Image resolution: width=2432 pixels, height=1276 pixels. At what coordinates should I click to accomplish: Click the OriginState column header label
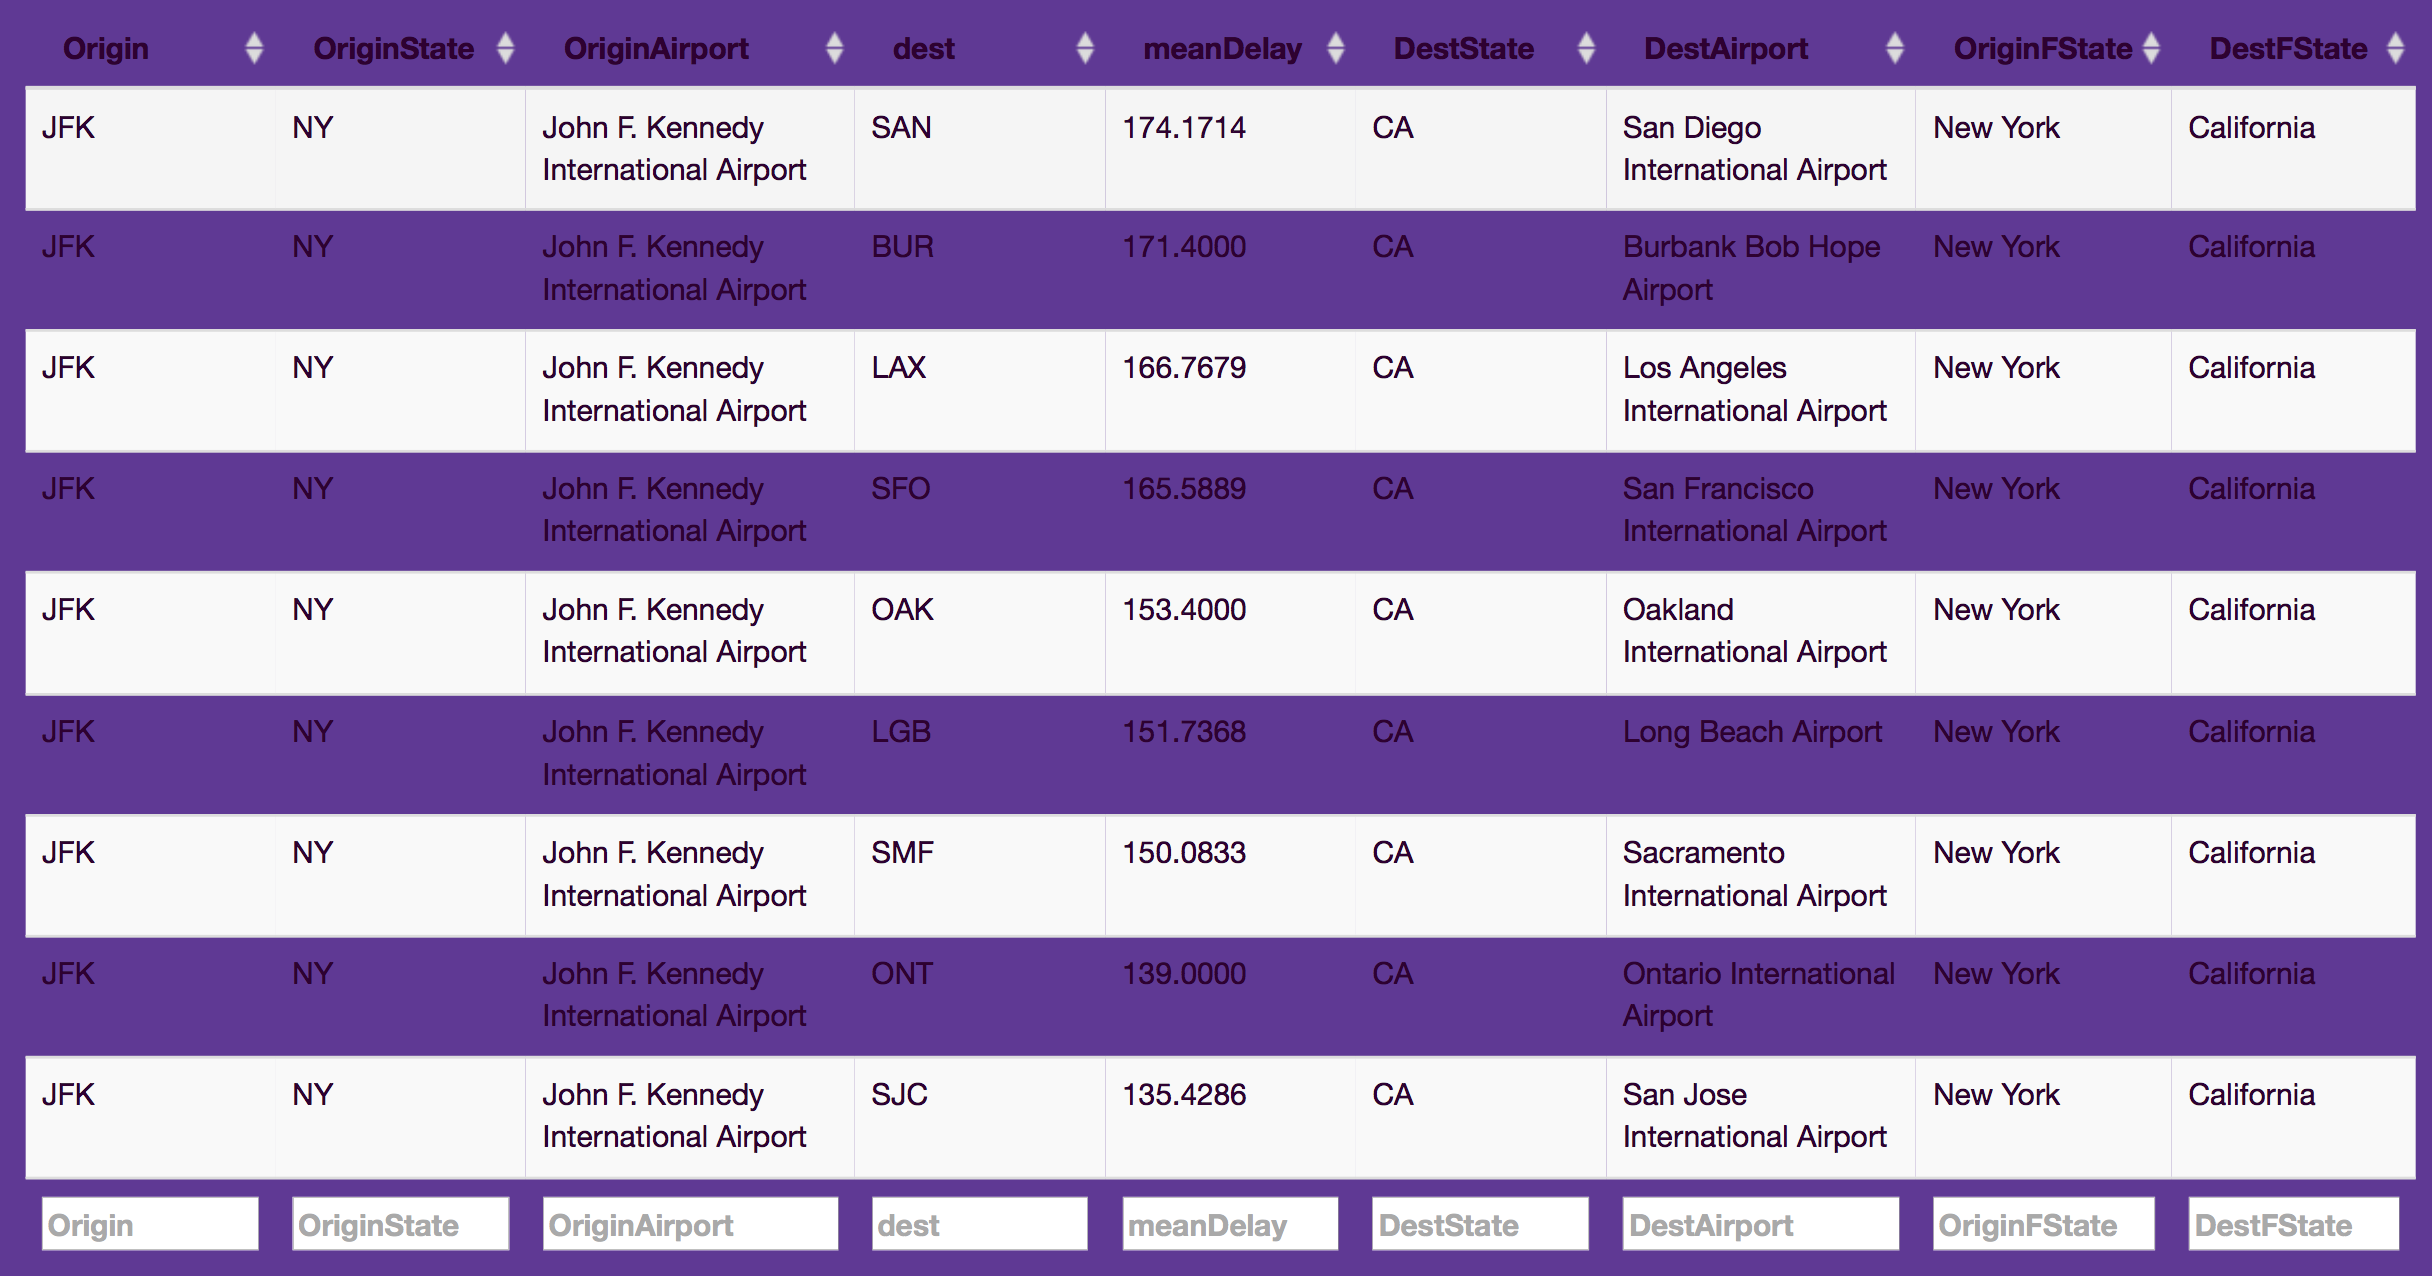point(394,48)
